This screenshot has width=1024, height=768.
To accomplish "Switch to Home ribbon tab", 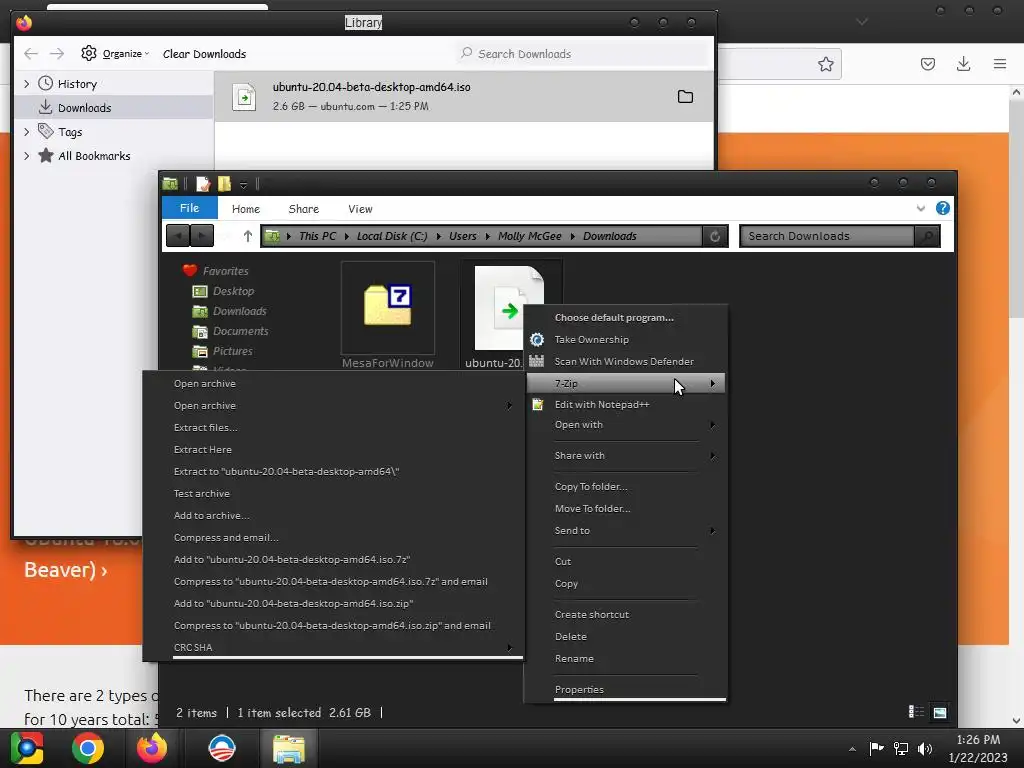I will click(246, 209).
